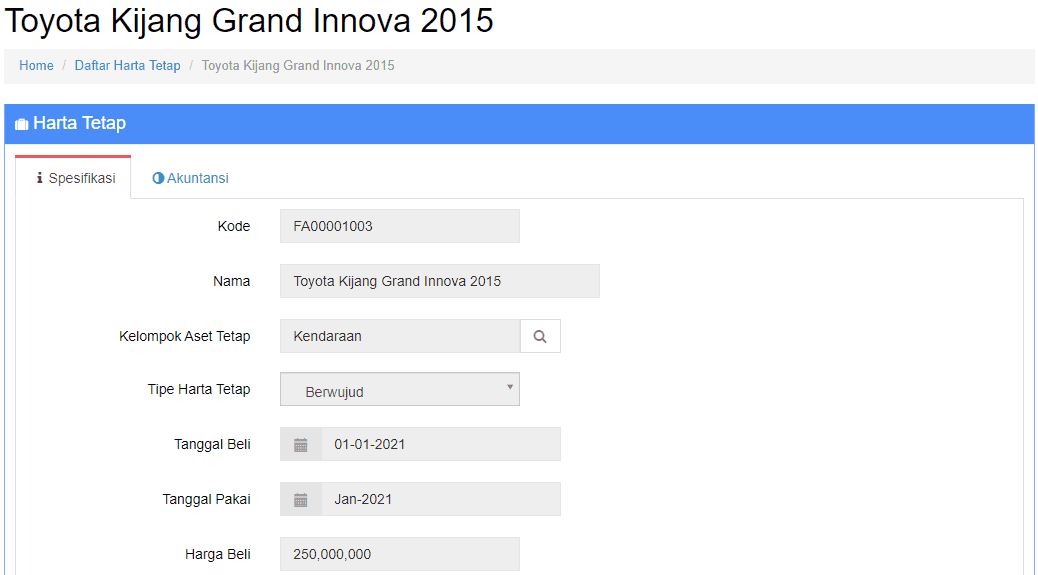The image size is (1038, 575).
Task: Click the Tanggal Beli date field 01-01-2021
Action: tap(441, 445)
